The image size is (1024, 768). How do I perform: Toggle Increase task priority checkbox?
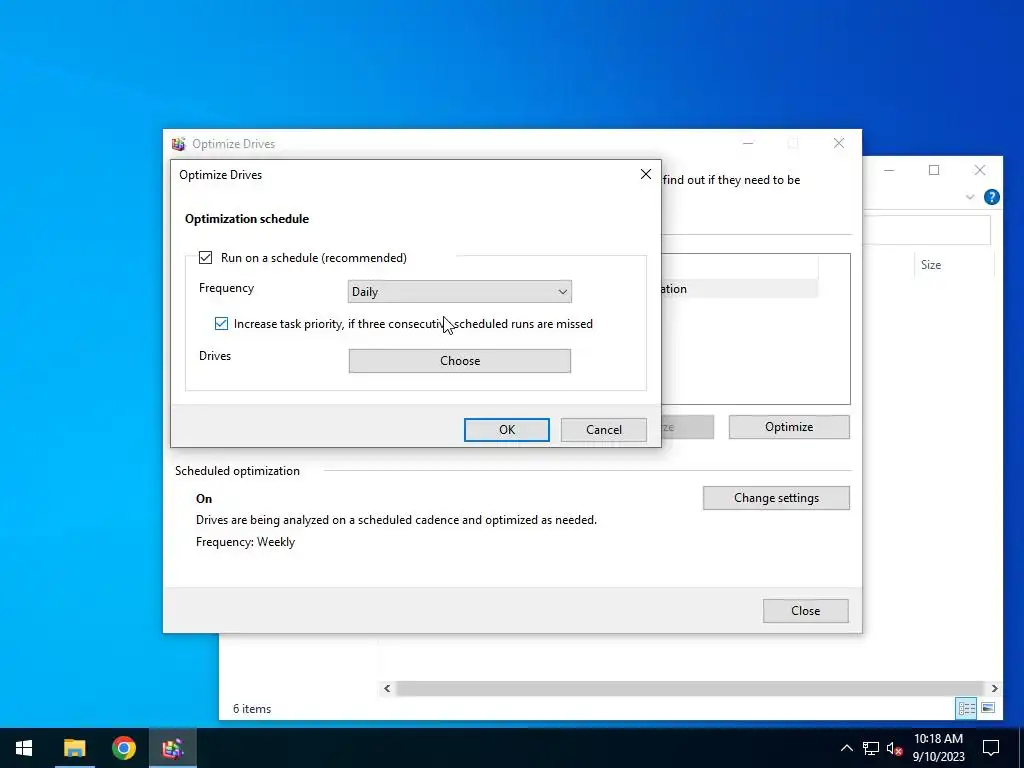pos(221,323)
